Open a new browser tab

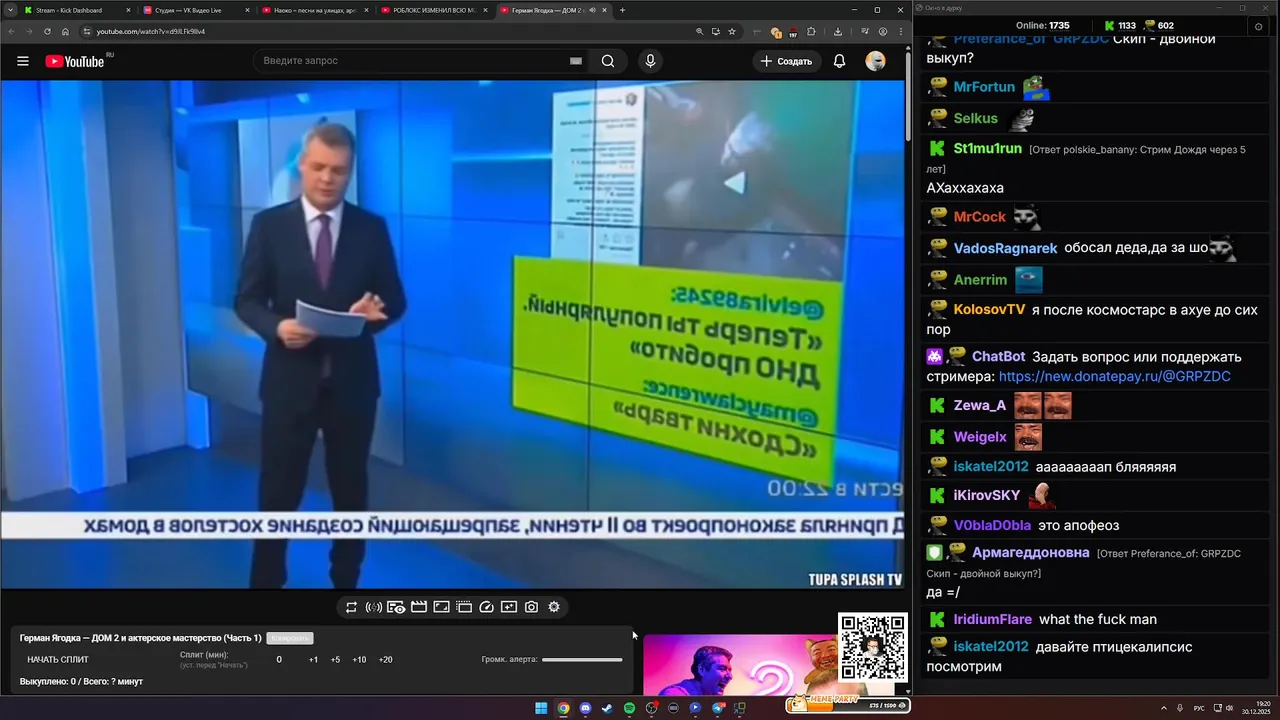coord(622,10)
